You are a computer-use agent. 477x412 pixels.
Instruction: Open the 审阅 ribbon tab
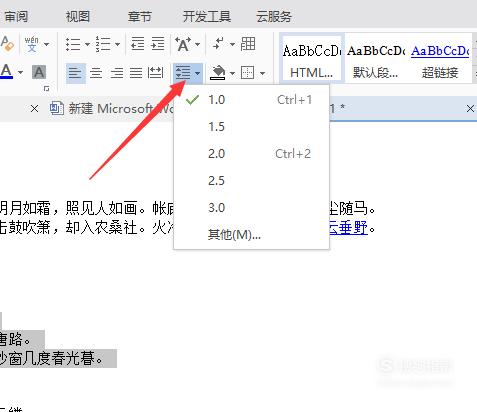point(16,16)
